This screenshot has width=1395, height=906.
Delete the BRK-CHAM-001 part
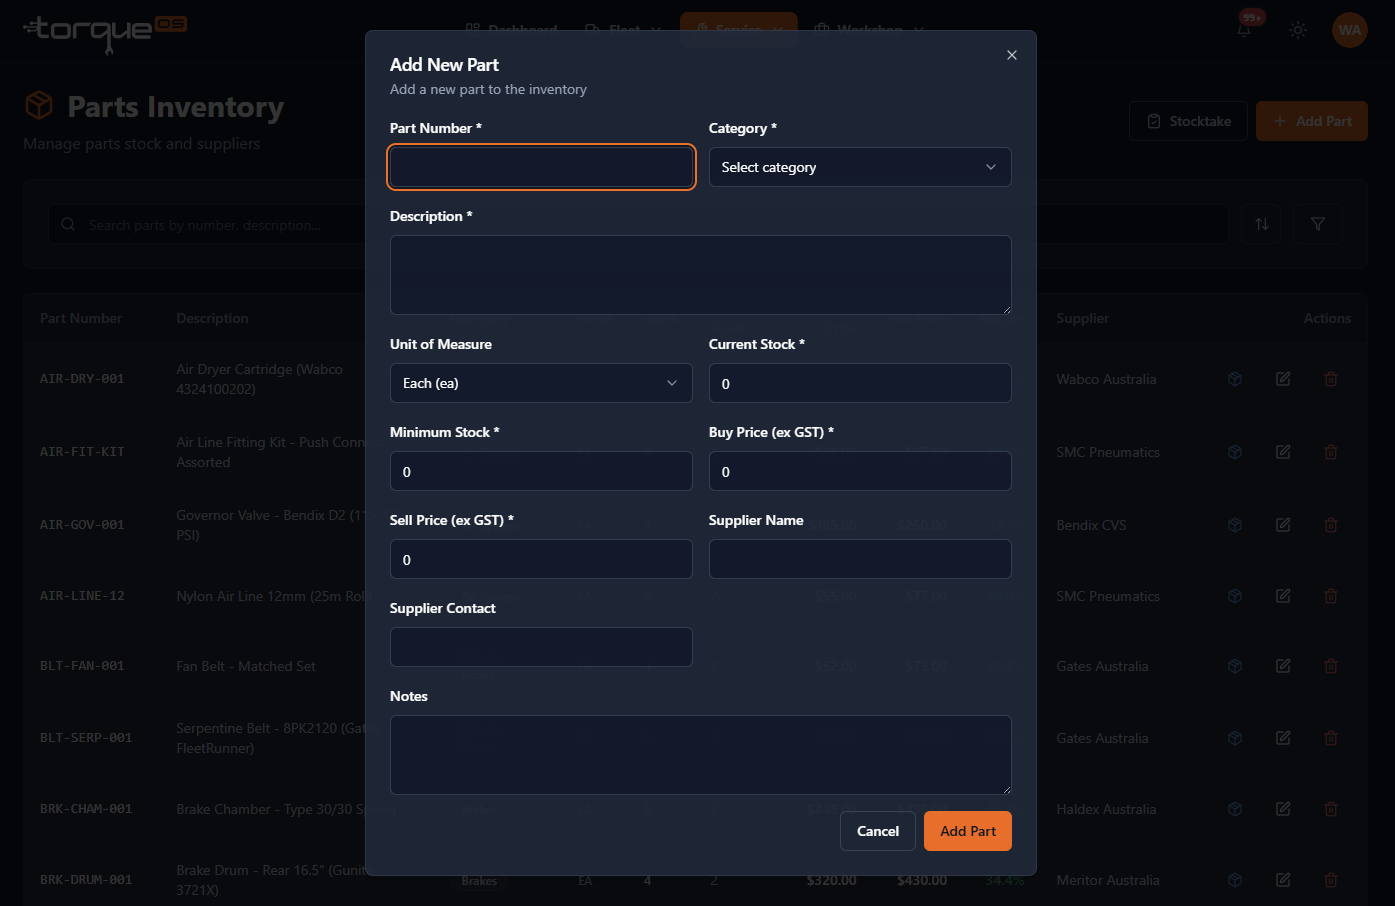pyautogui.click(x=1331, y=809)
